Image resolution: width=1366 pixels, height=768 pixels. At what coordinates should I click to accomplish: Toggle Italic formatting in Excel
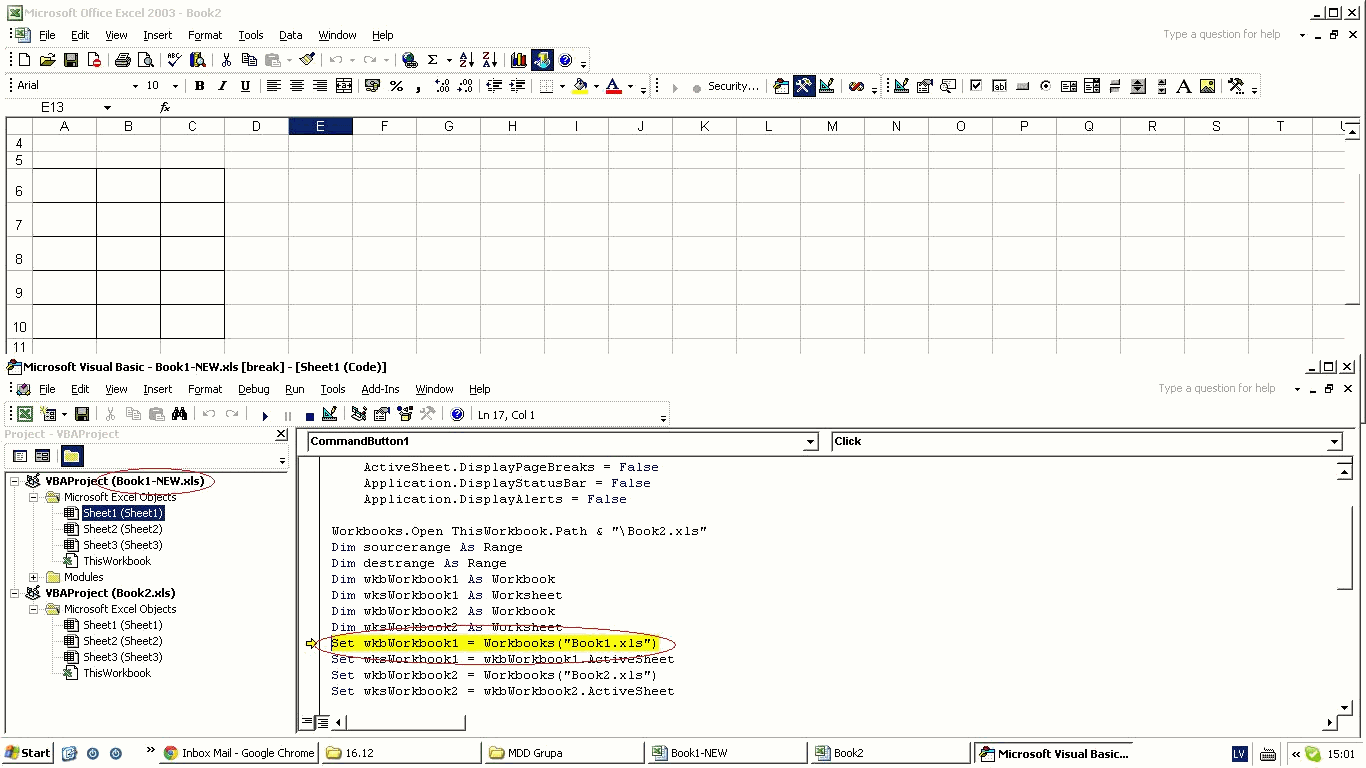(222, 86)
